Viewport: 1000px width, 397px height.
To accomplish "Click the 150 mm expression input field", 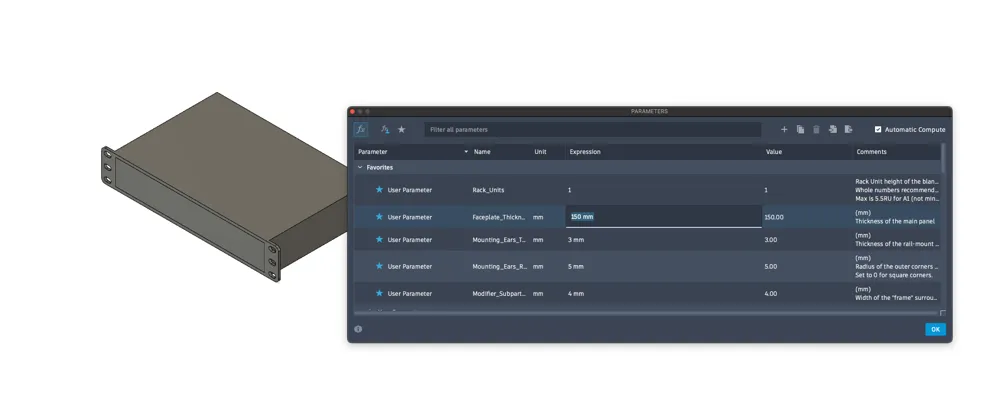I will coord(663,216).
